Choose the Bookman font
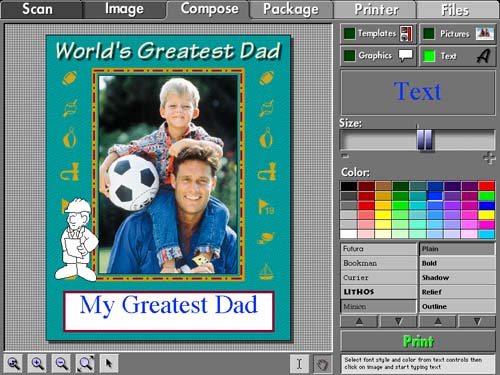 coord(378,263)
